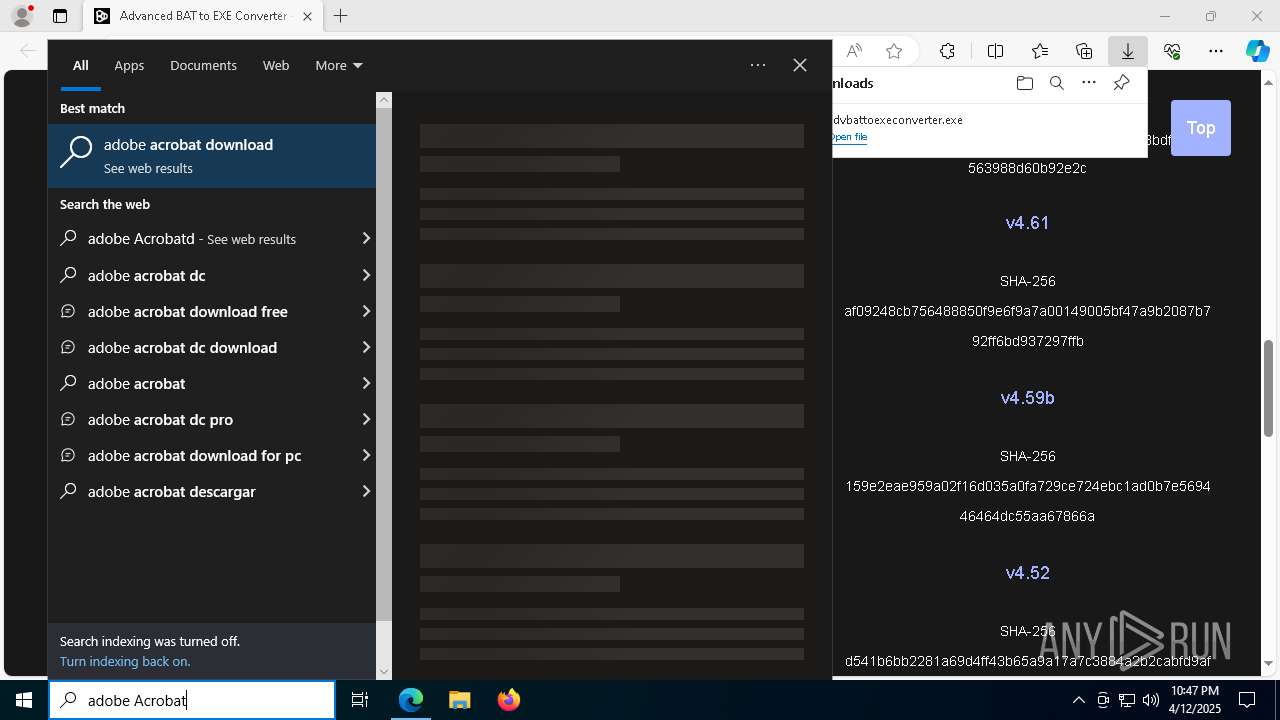Image resolution: width=1280 pixels, height=720 pixels.
Task: Search downloads magnifier icon
Action: [x=1056, y=83]
